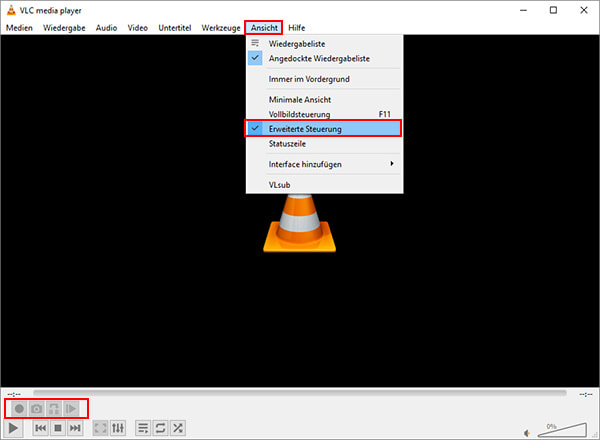600x440 pixels.
Task: Click the volume slider triangle
Action: (562, 430)
